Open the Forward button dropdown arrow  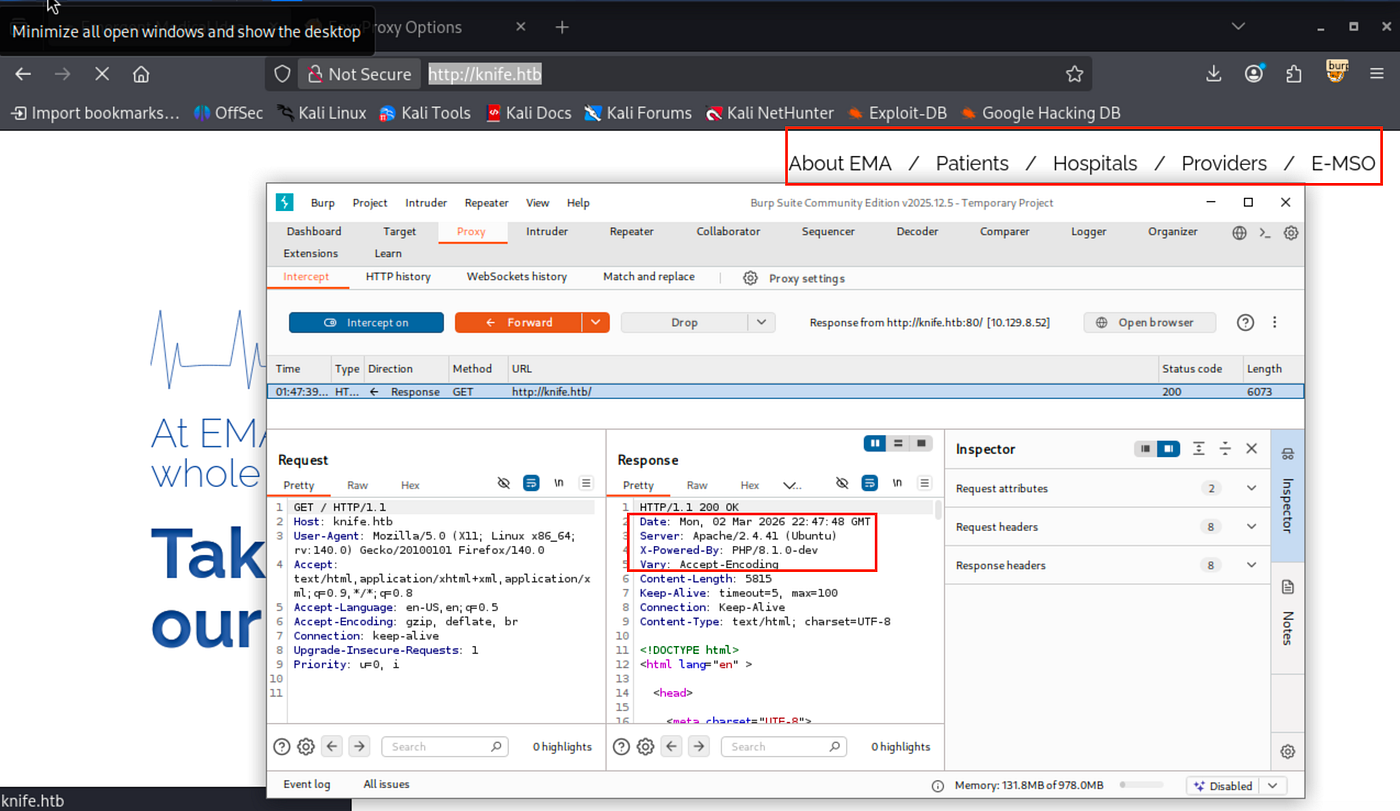[596, 323]
